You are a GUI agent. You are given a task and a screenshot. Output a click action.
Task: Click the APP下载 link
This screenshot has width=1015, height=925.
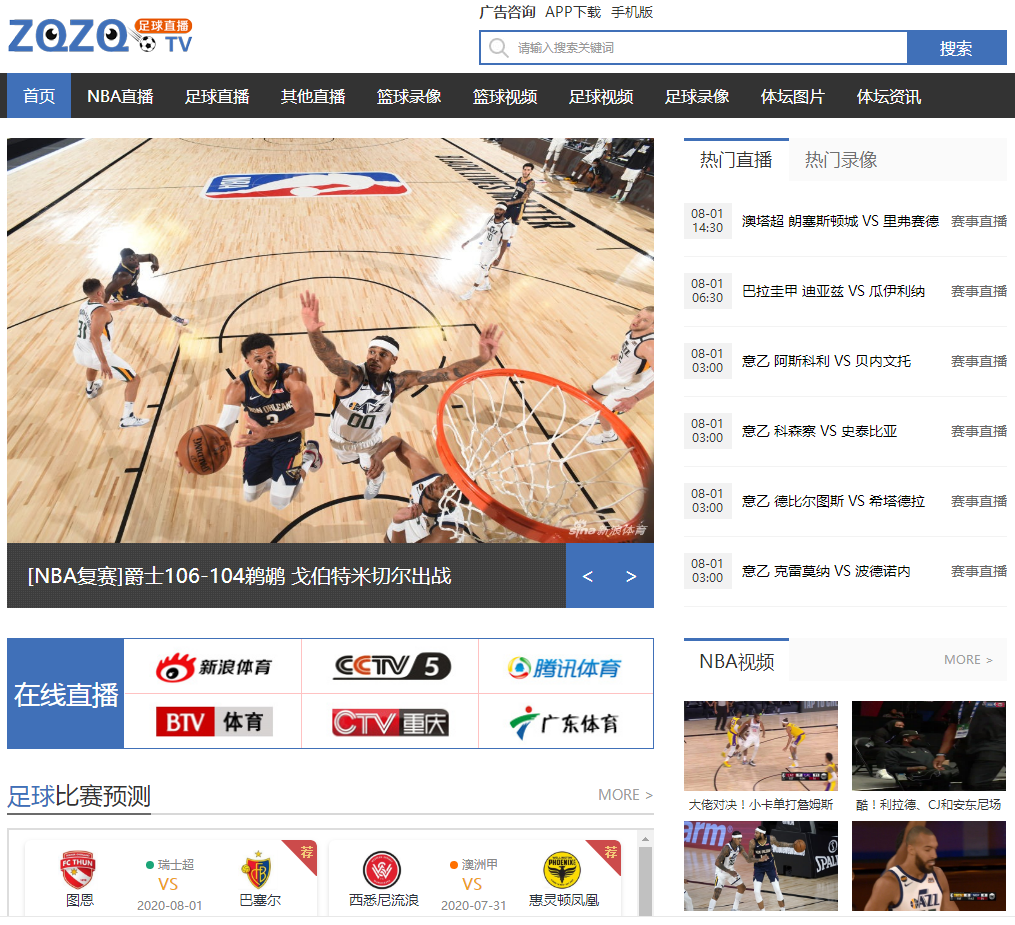[x=573, y=12]
